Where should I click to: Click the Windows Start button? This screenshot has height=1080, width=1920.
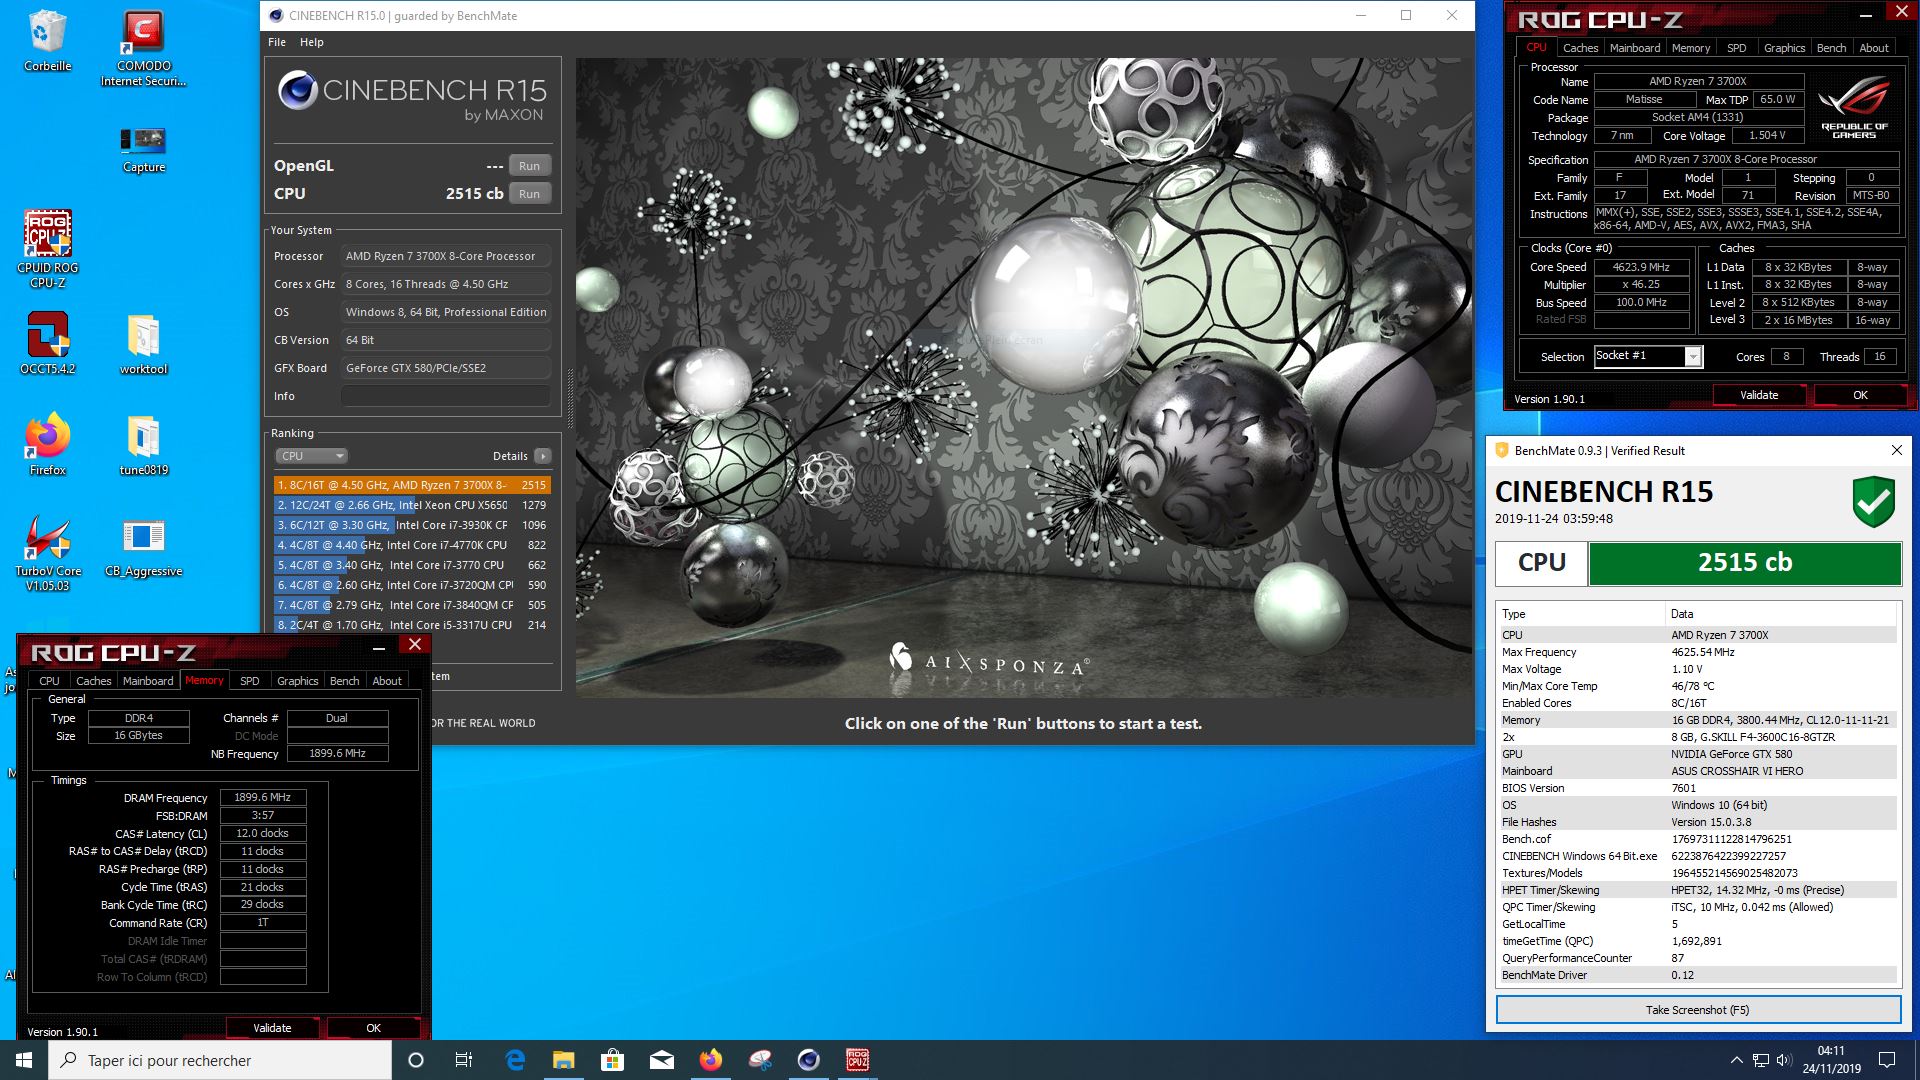[x=24, y=1060]
